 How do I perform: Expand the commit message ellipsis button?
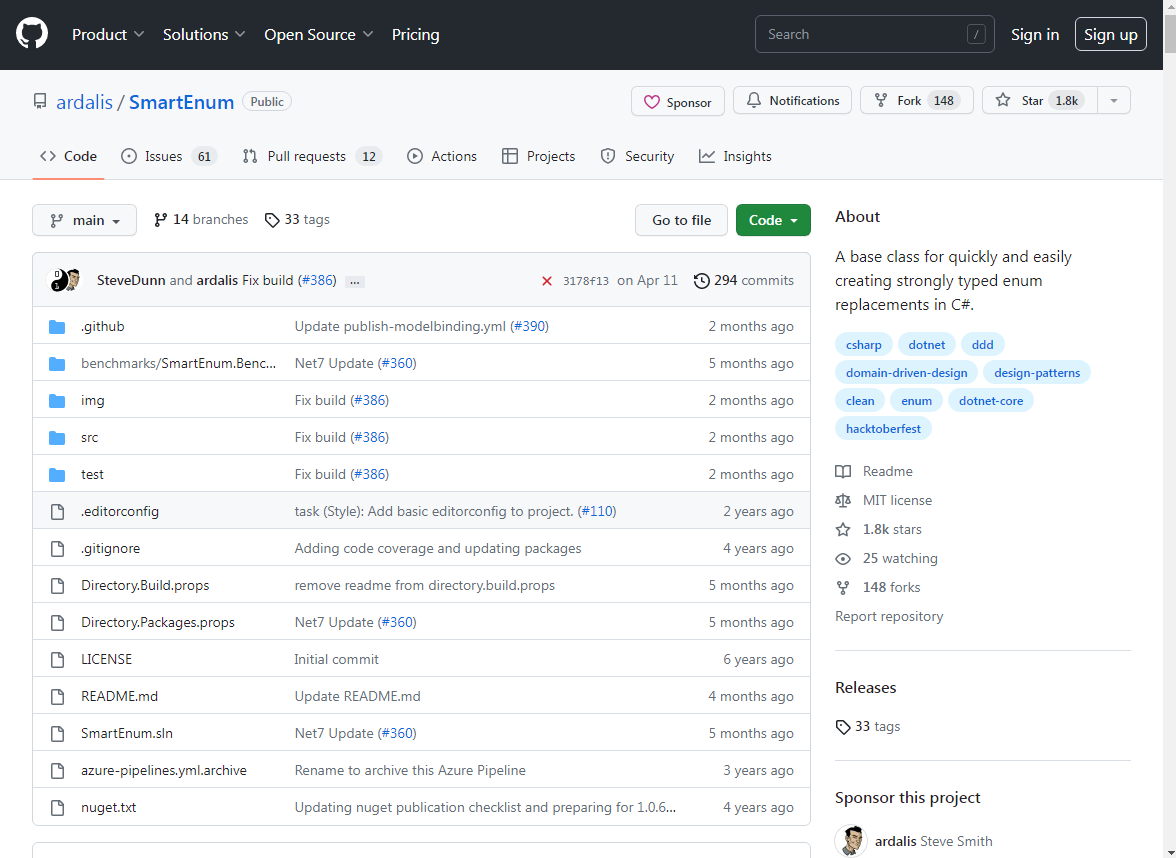pos(355,281)
